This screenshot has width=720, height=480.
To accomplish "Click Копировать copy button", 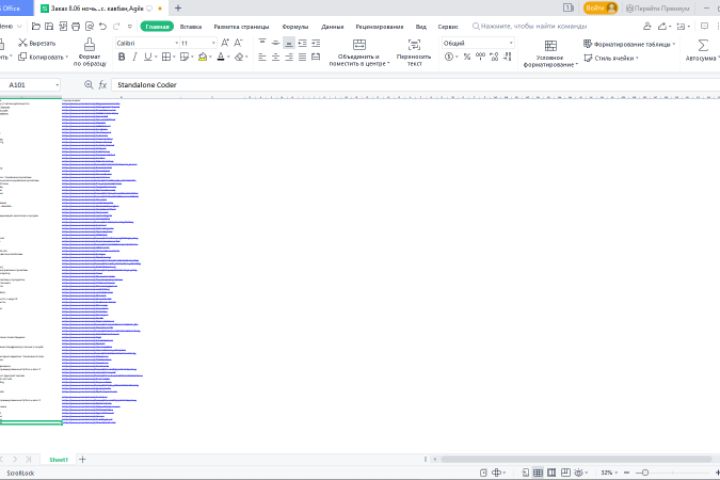I will tap(42, 57).
